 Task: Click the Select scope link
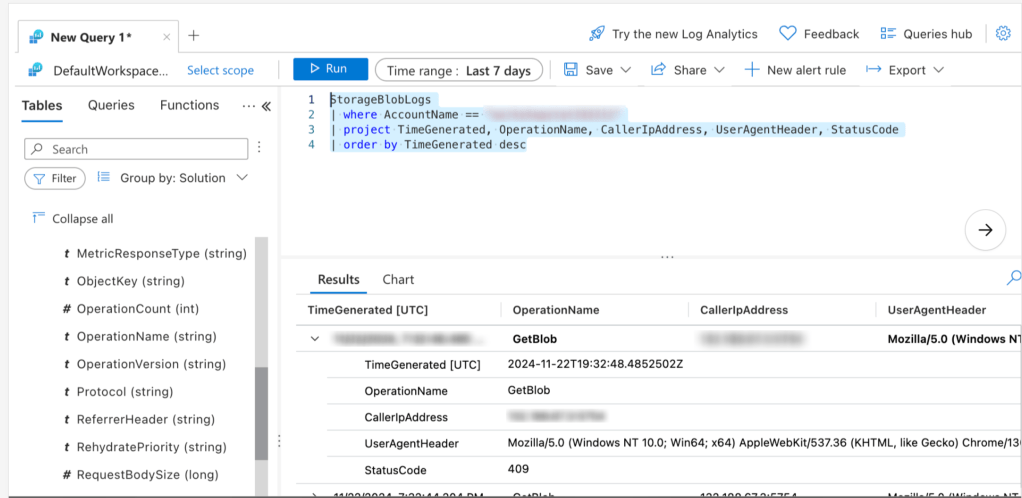(220, 71)
